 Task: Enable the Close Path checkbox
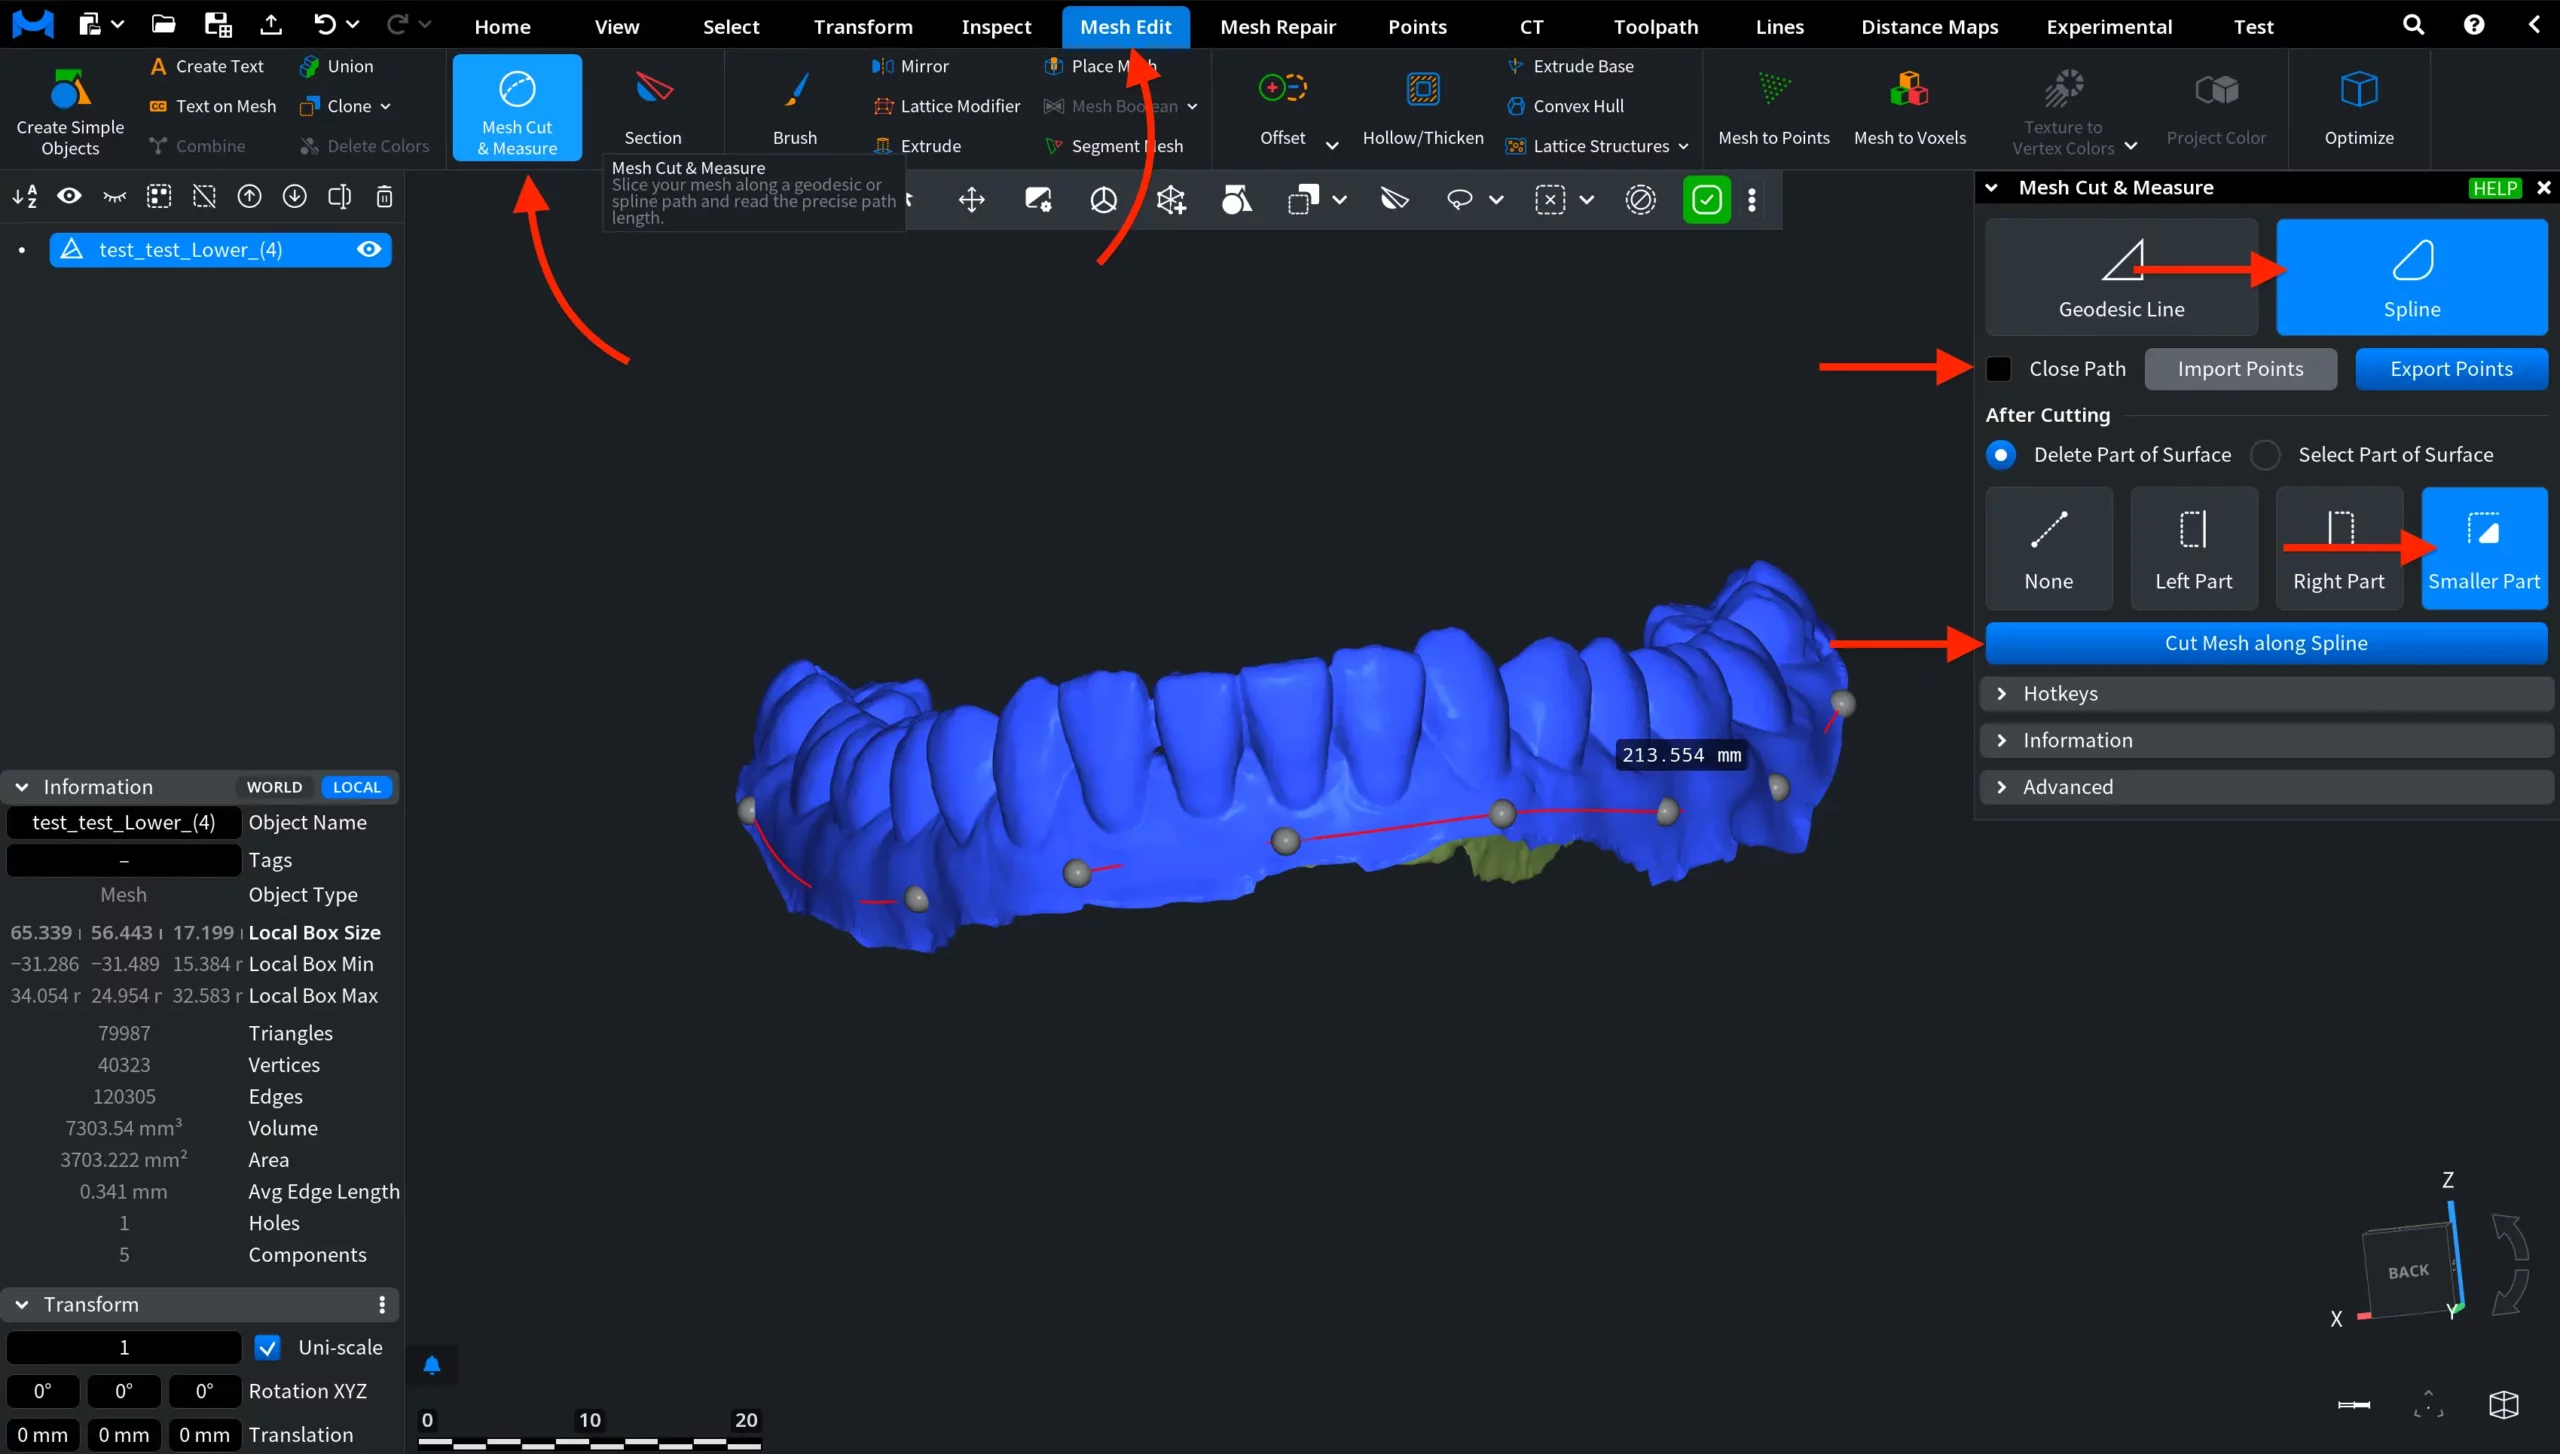pos(1999,368)
